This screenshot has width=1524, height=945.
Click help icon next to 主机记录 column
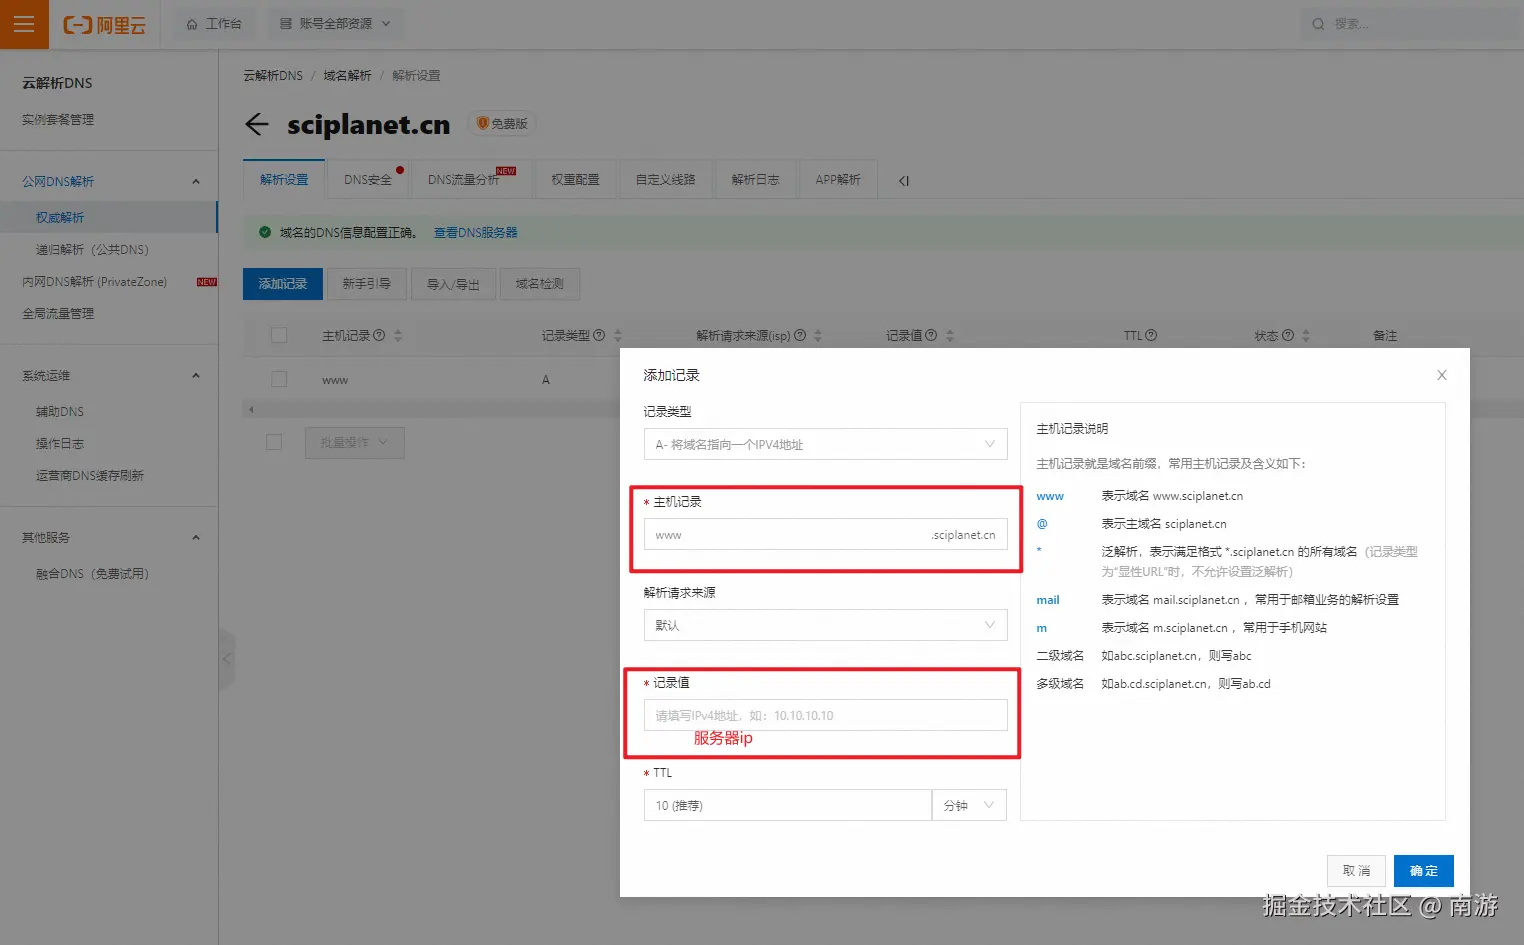tap(379, 335)
